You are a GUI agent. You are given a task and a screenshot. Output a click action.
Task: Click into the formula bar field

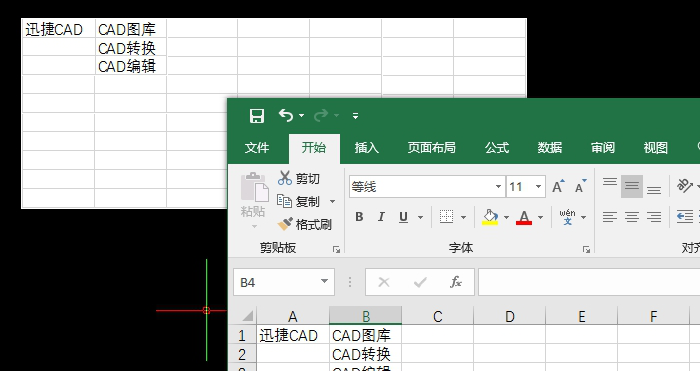(x=589, y=282)
